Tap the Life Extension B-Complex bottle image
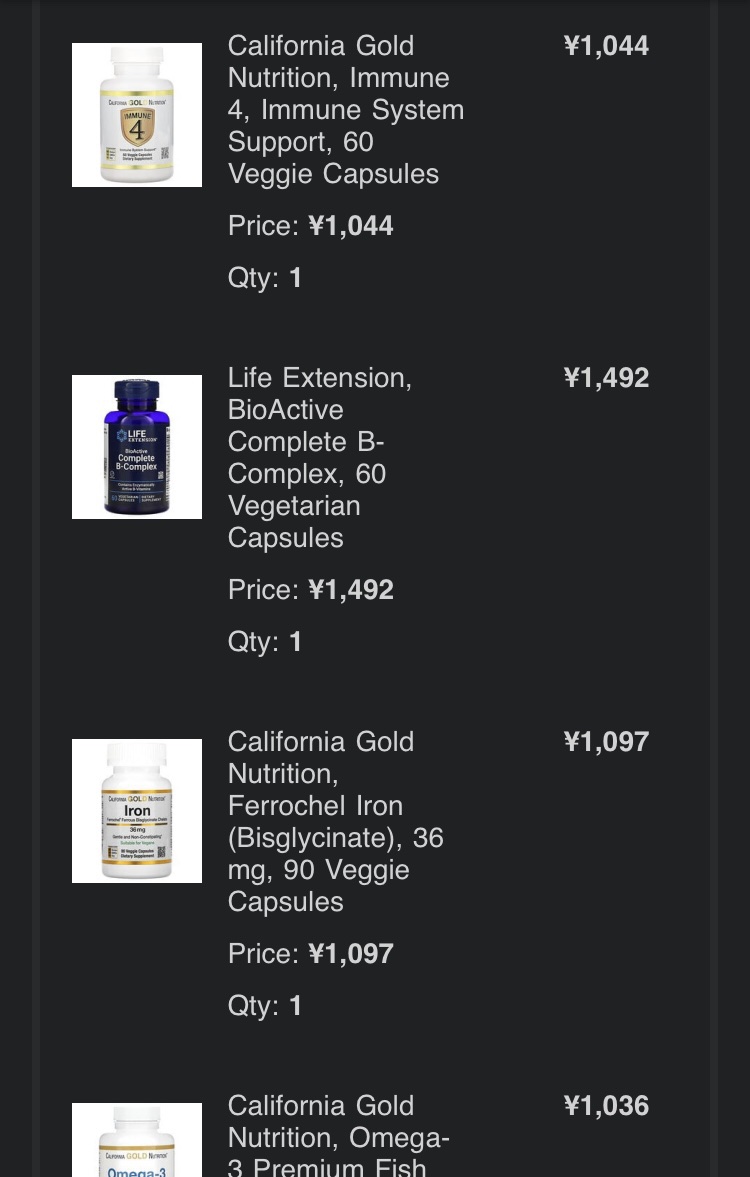 coord(137,446)
